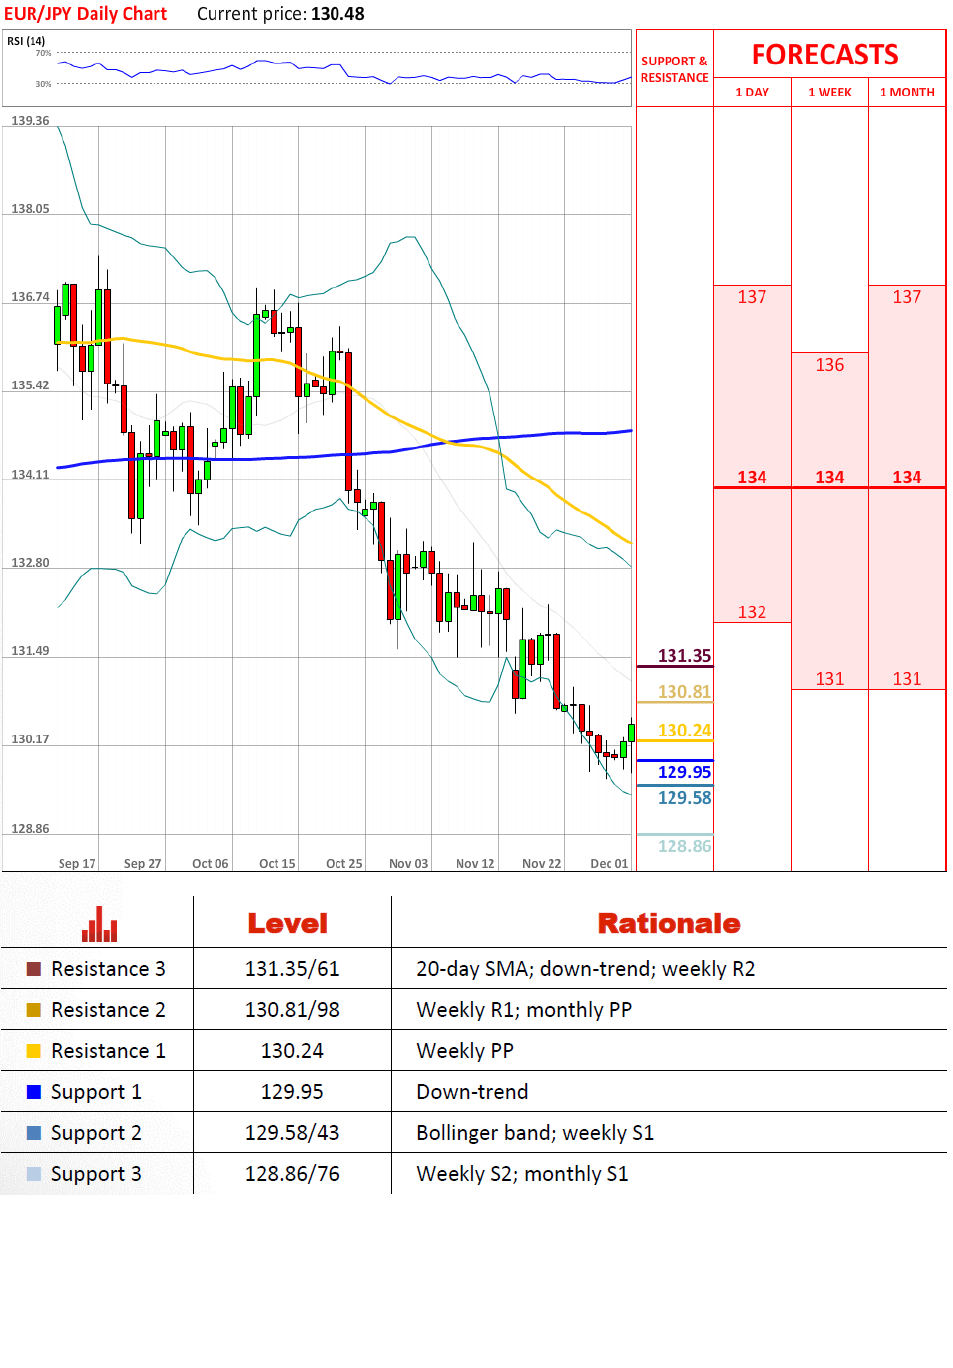Click the 137 value in 1 MONTH column
The width and height of the screenshot is (953, 1368).
point(907,297)
